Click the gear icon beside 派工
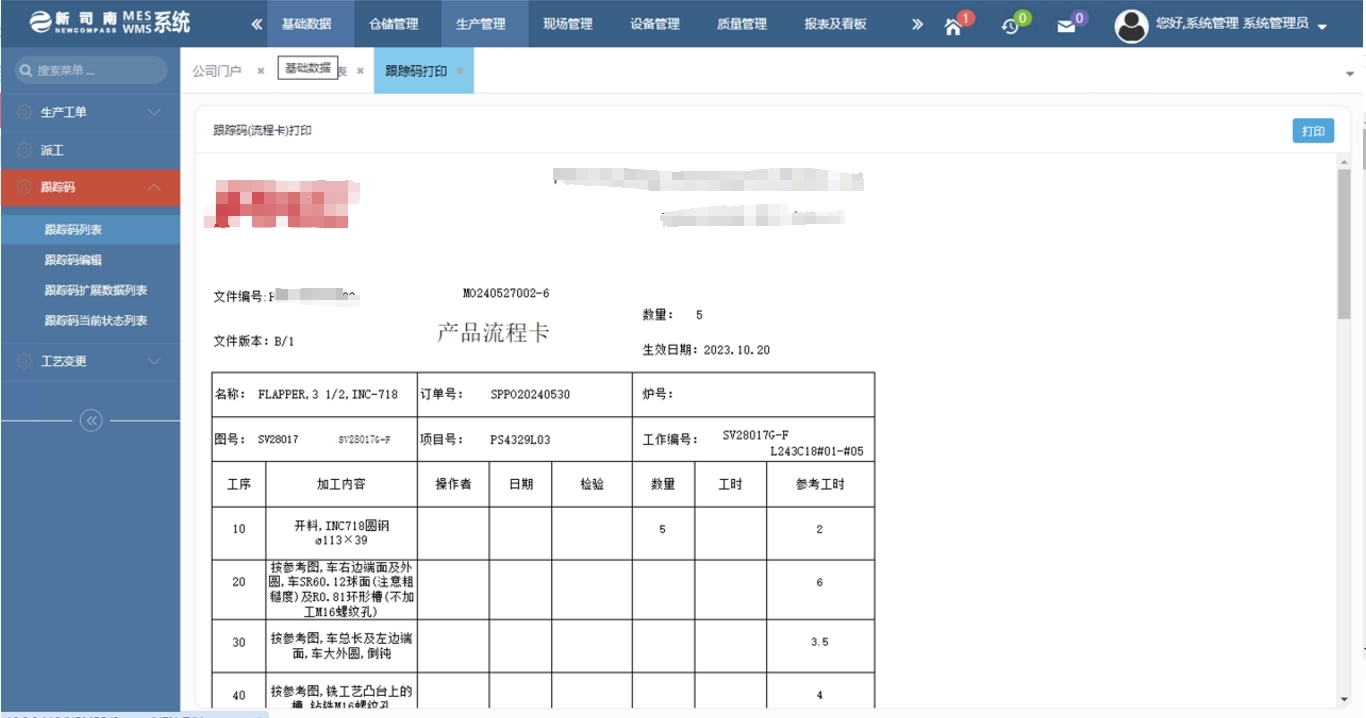1366x718 pixels. coord(25,150)
